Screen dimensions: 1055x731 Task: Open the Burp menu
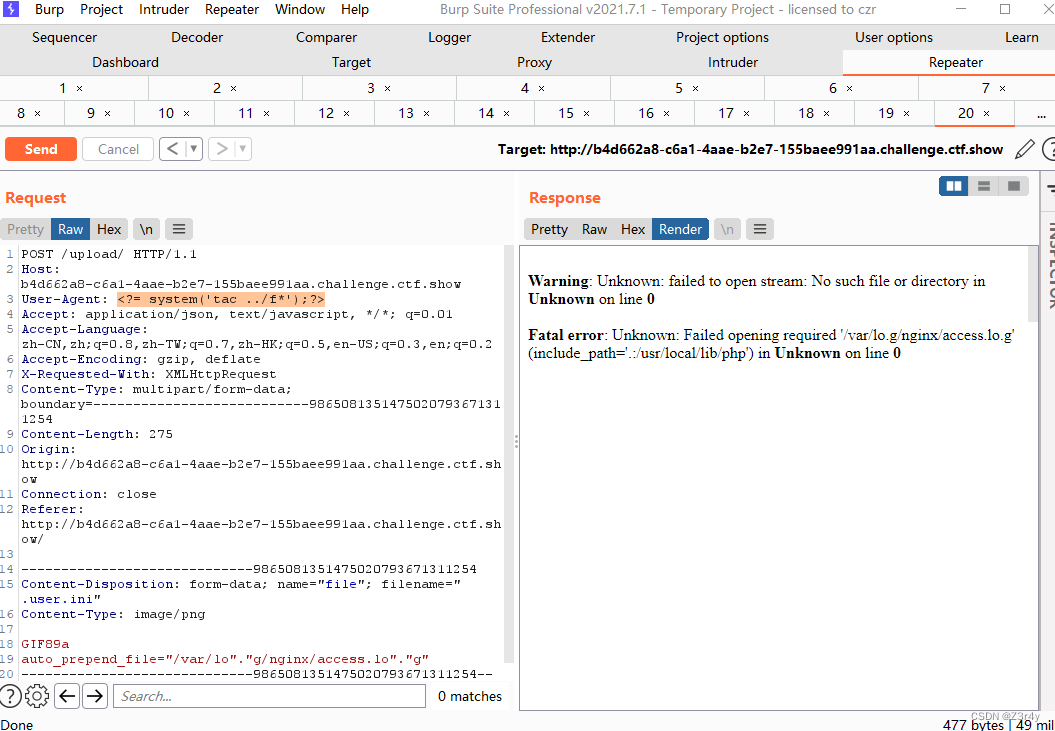50,9
